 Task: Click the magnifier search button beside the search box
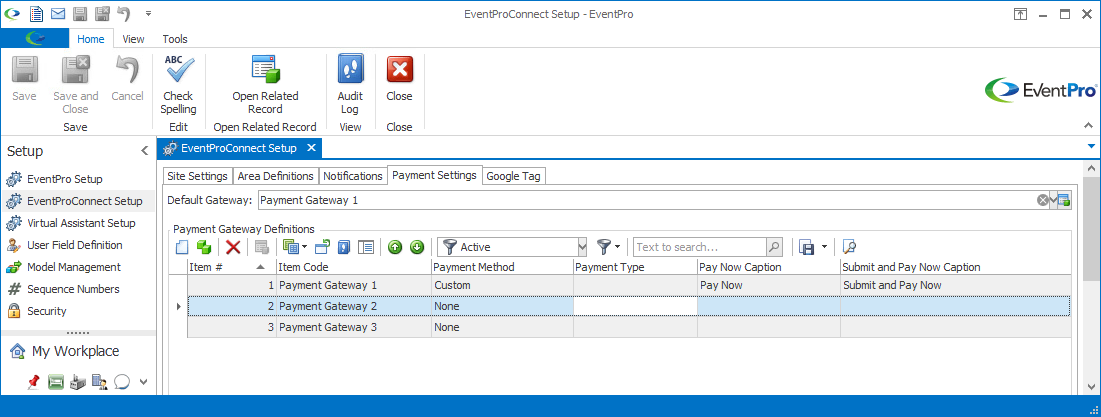[x=774, y=247]
